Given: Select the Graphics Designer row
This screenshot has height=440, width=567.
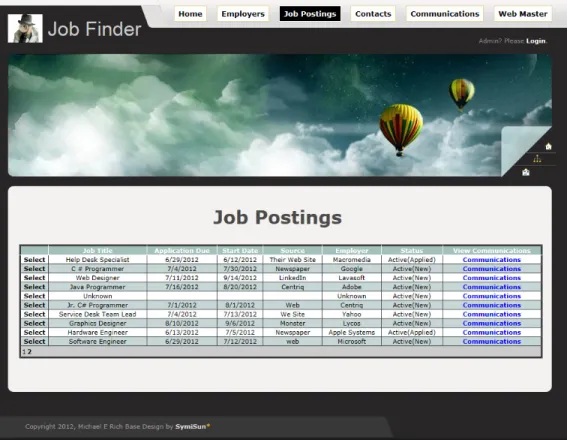Looking at the screenshot, I should coord(34,323).
